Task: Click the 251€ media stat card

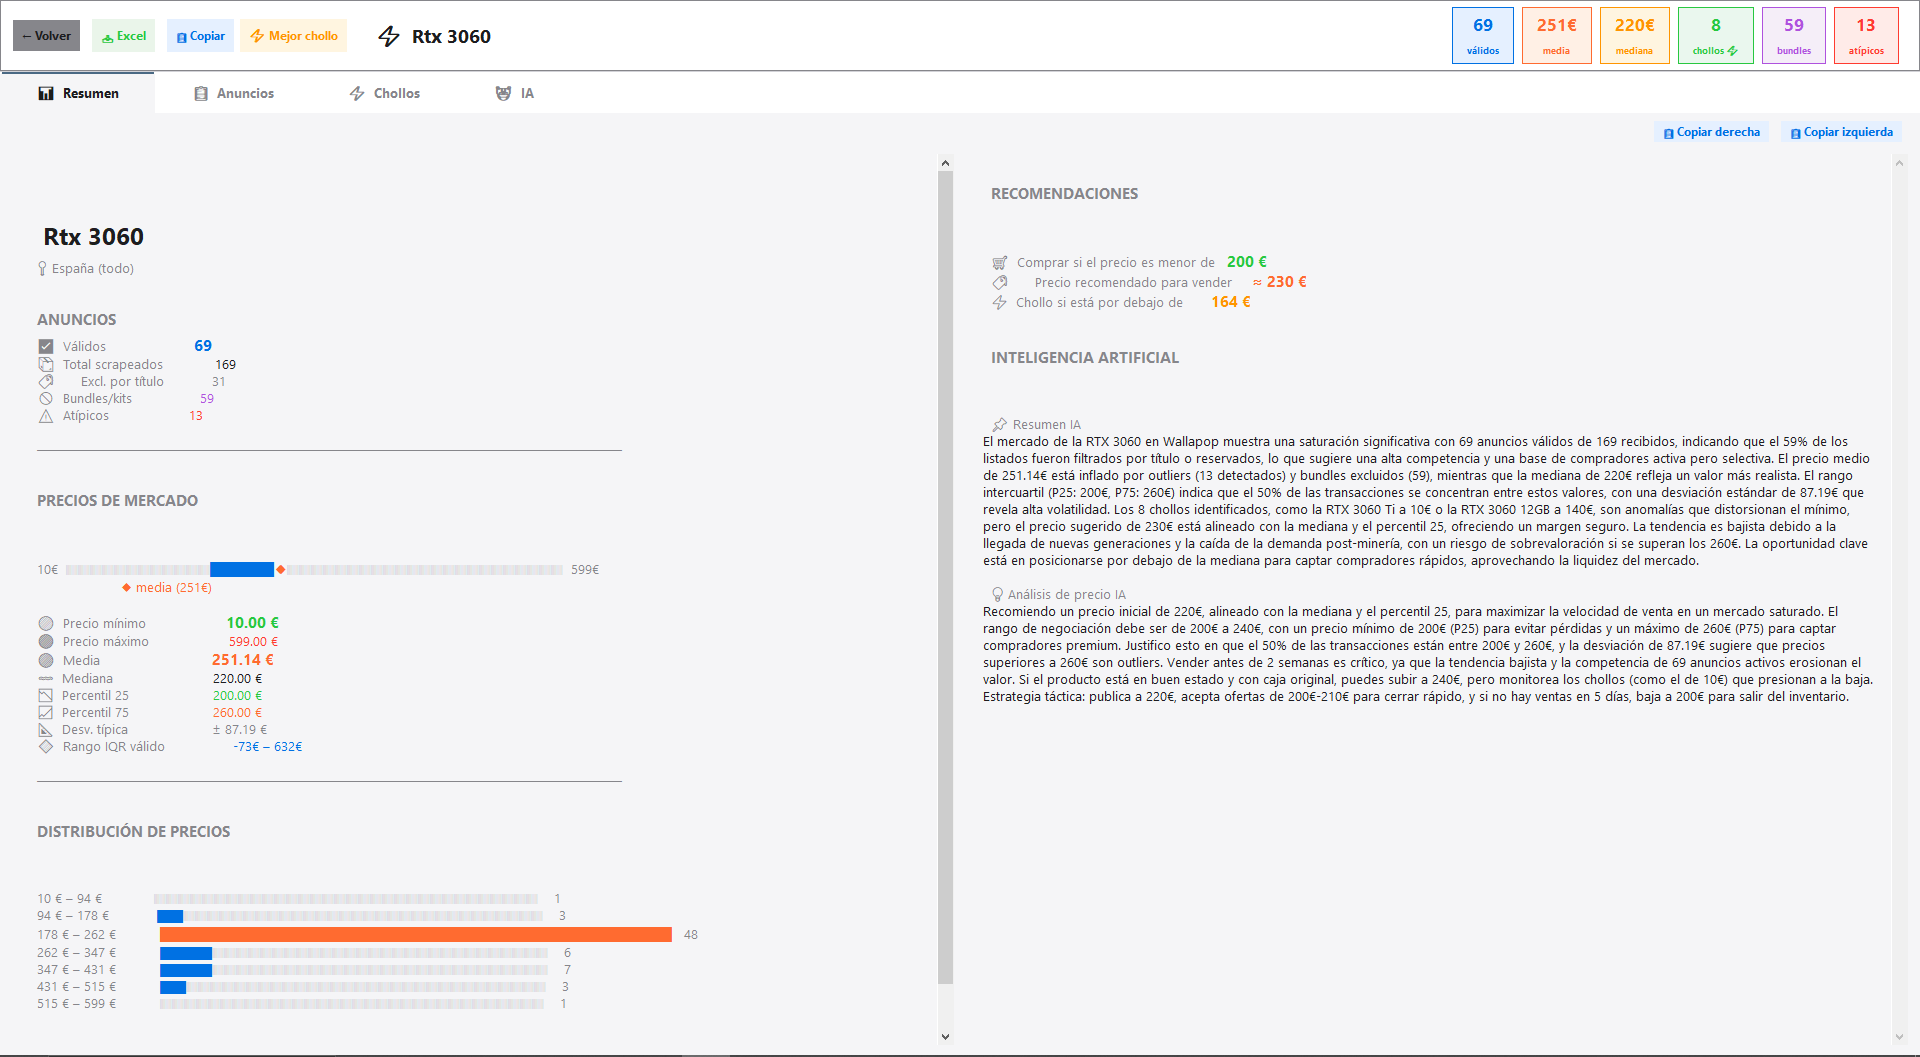Action: [1556, 36]
